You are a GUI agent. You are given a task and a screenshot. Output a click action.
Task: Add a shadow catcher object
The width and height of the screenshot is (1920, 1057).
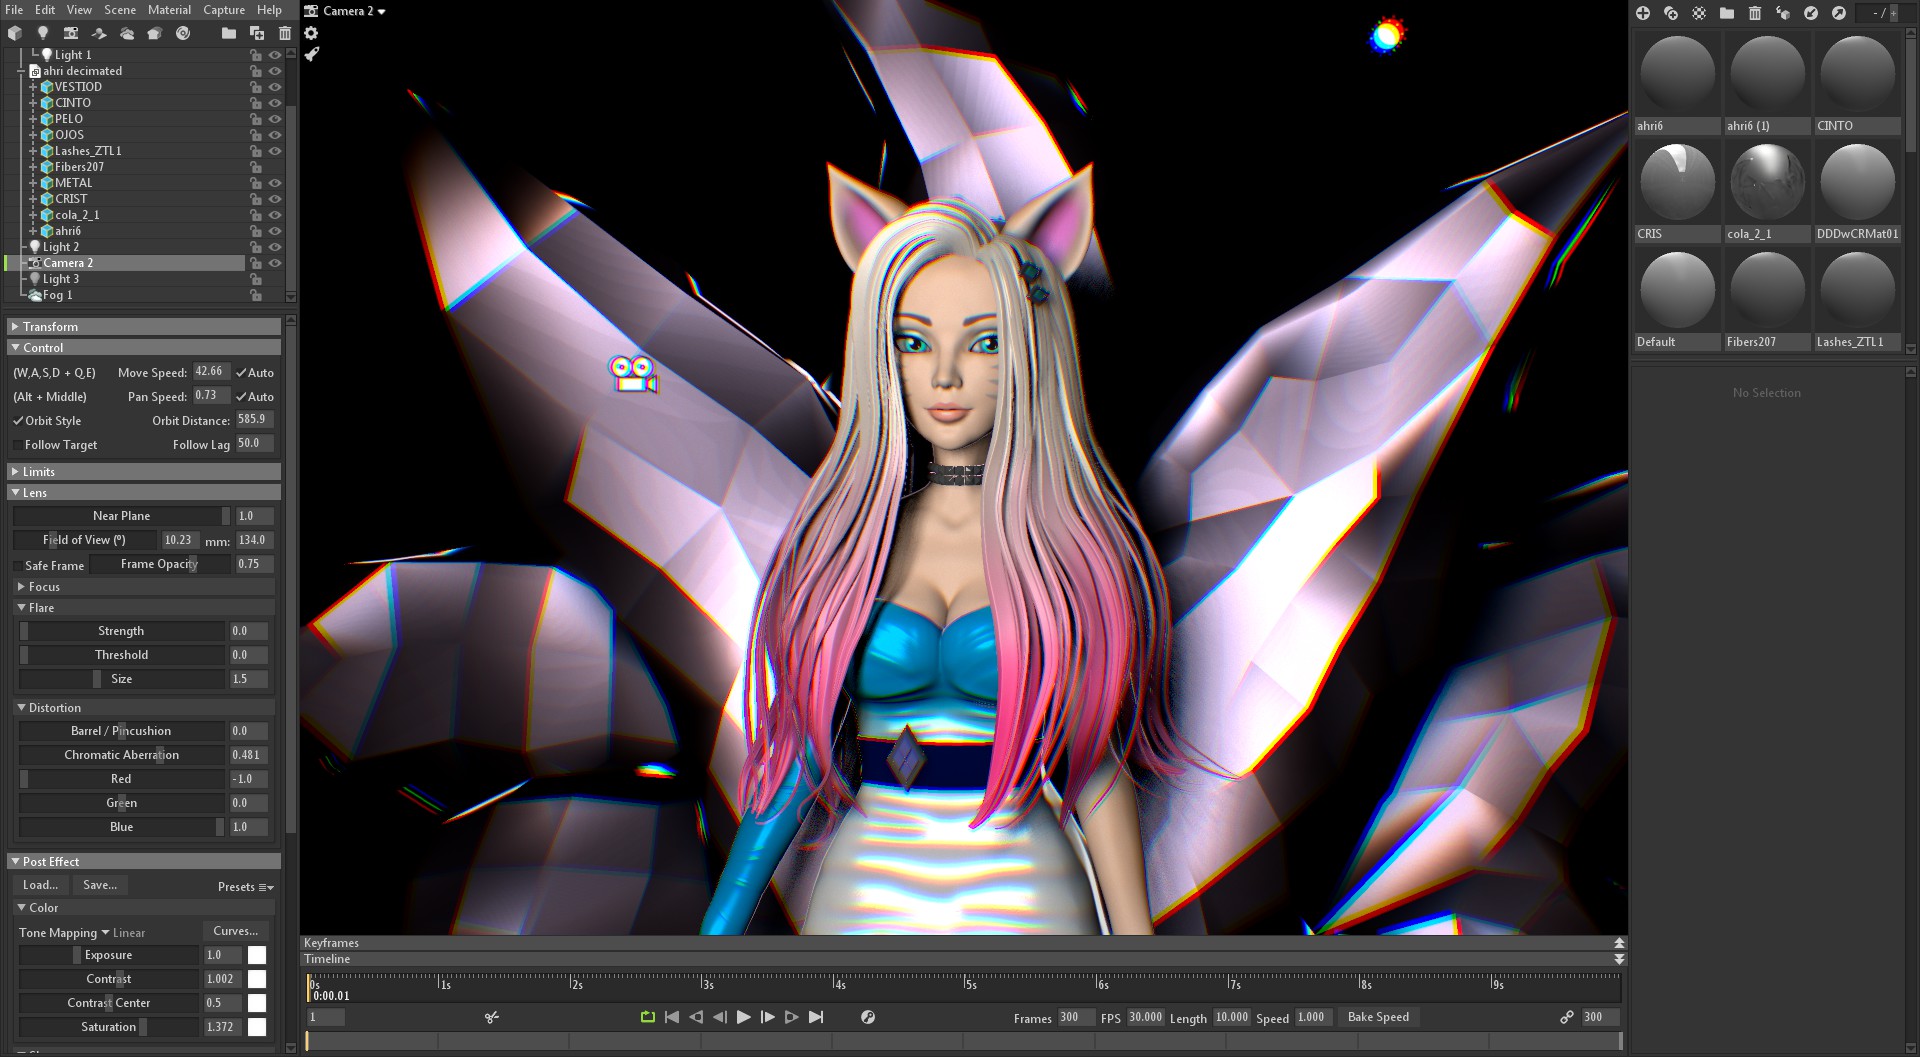click(x=99, y=33)
